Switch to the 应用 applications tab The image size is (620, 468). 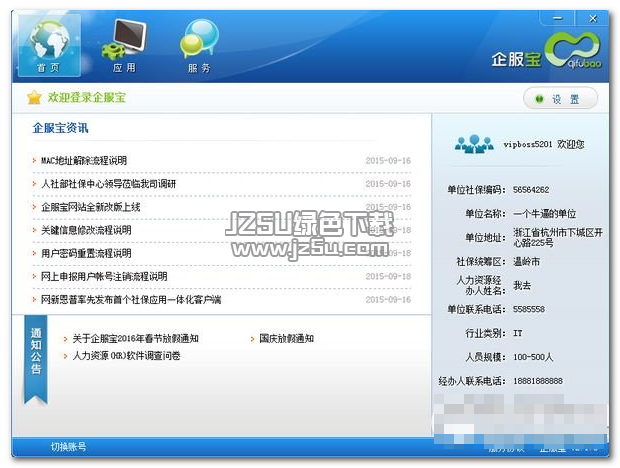click(124, 46)
